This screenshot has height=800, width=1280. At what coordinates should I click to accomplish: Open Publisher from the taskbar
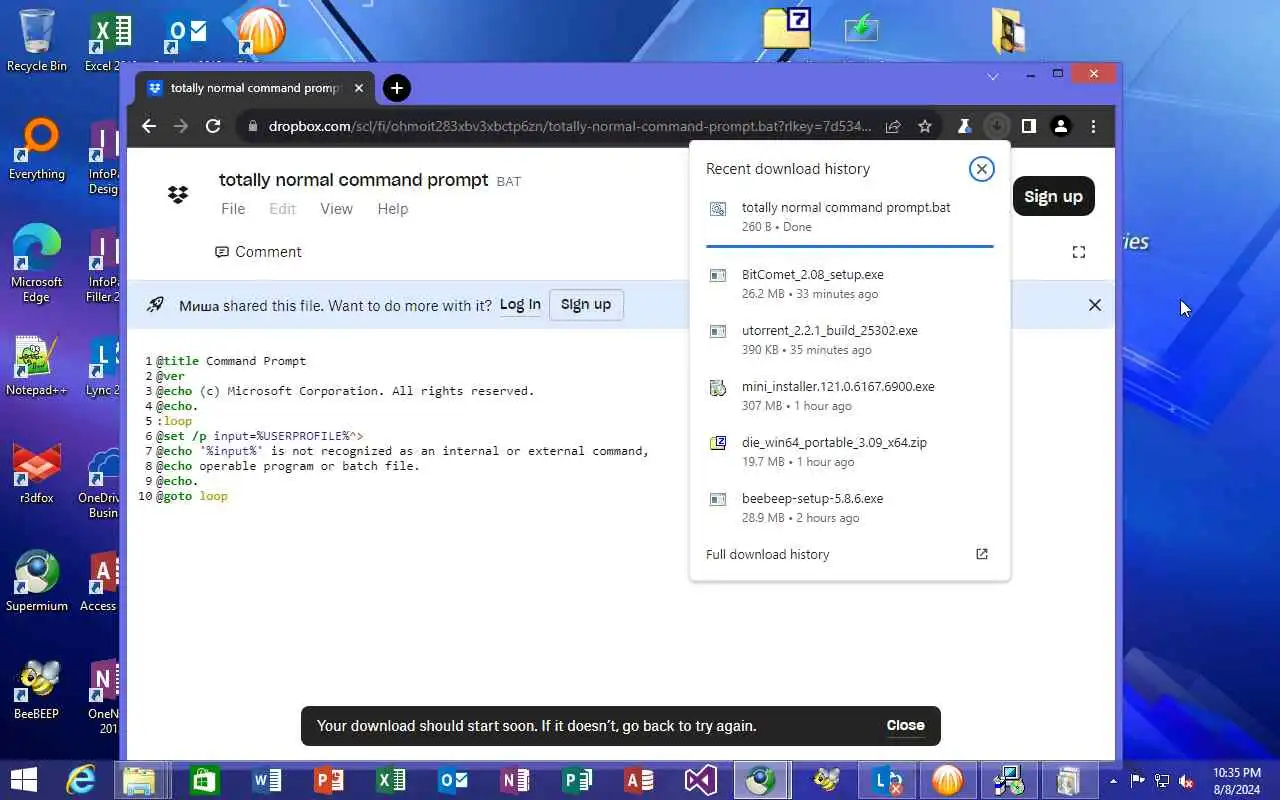pos(577,780)
